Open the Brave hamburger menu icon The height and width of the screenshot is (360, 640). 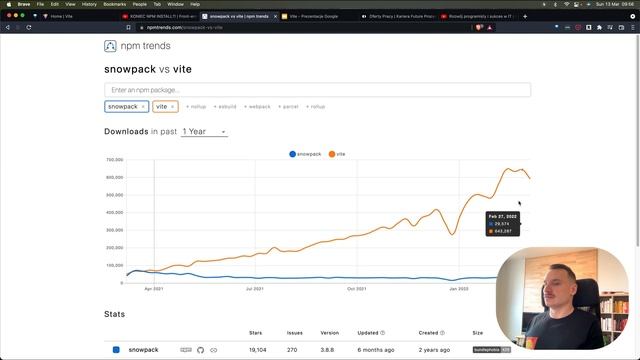pos(633,27)
